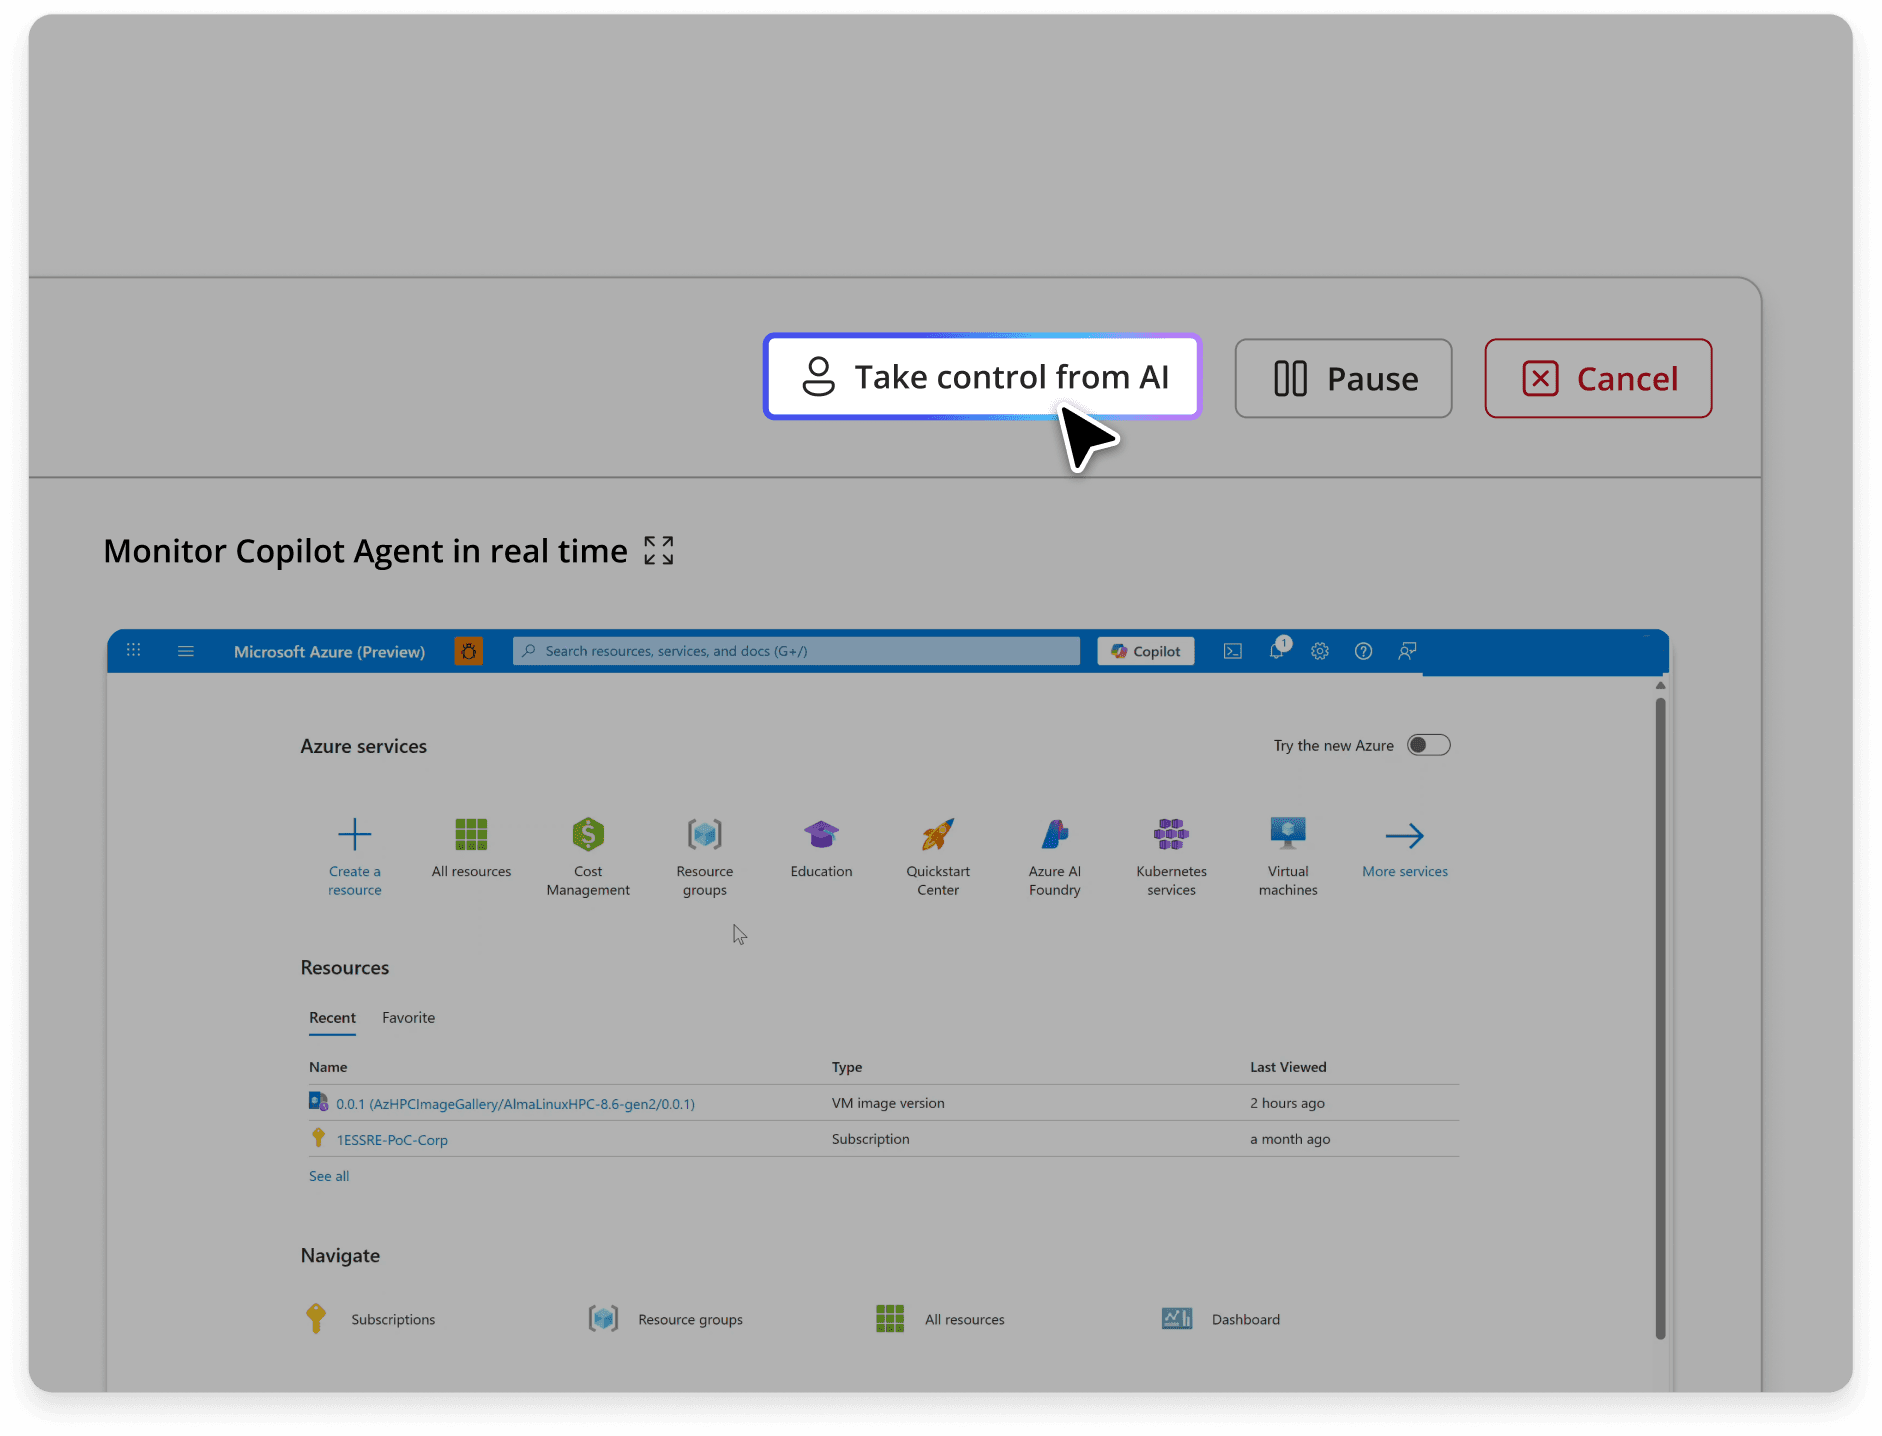The width and height of the screenshot is (1882, 1436).
Task: Switch to Favorite resources tab
Action: click(x=408, y=1017)
